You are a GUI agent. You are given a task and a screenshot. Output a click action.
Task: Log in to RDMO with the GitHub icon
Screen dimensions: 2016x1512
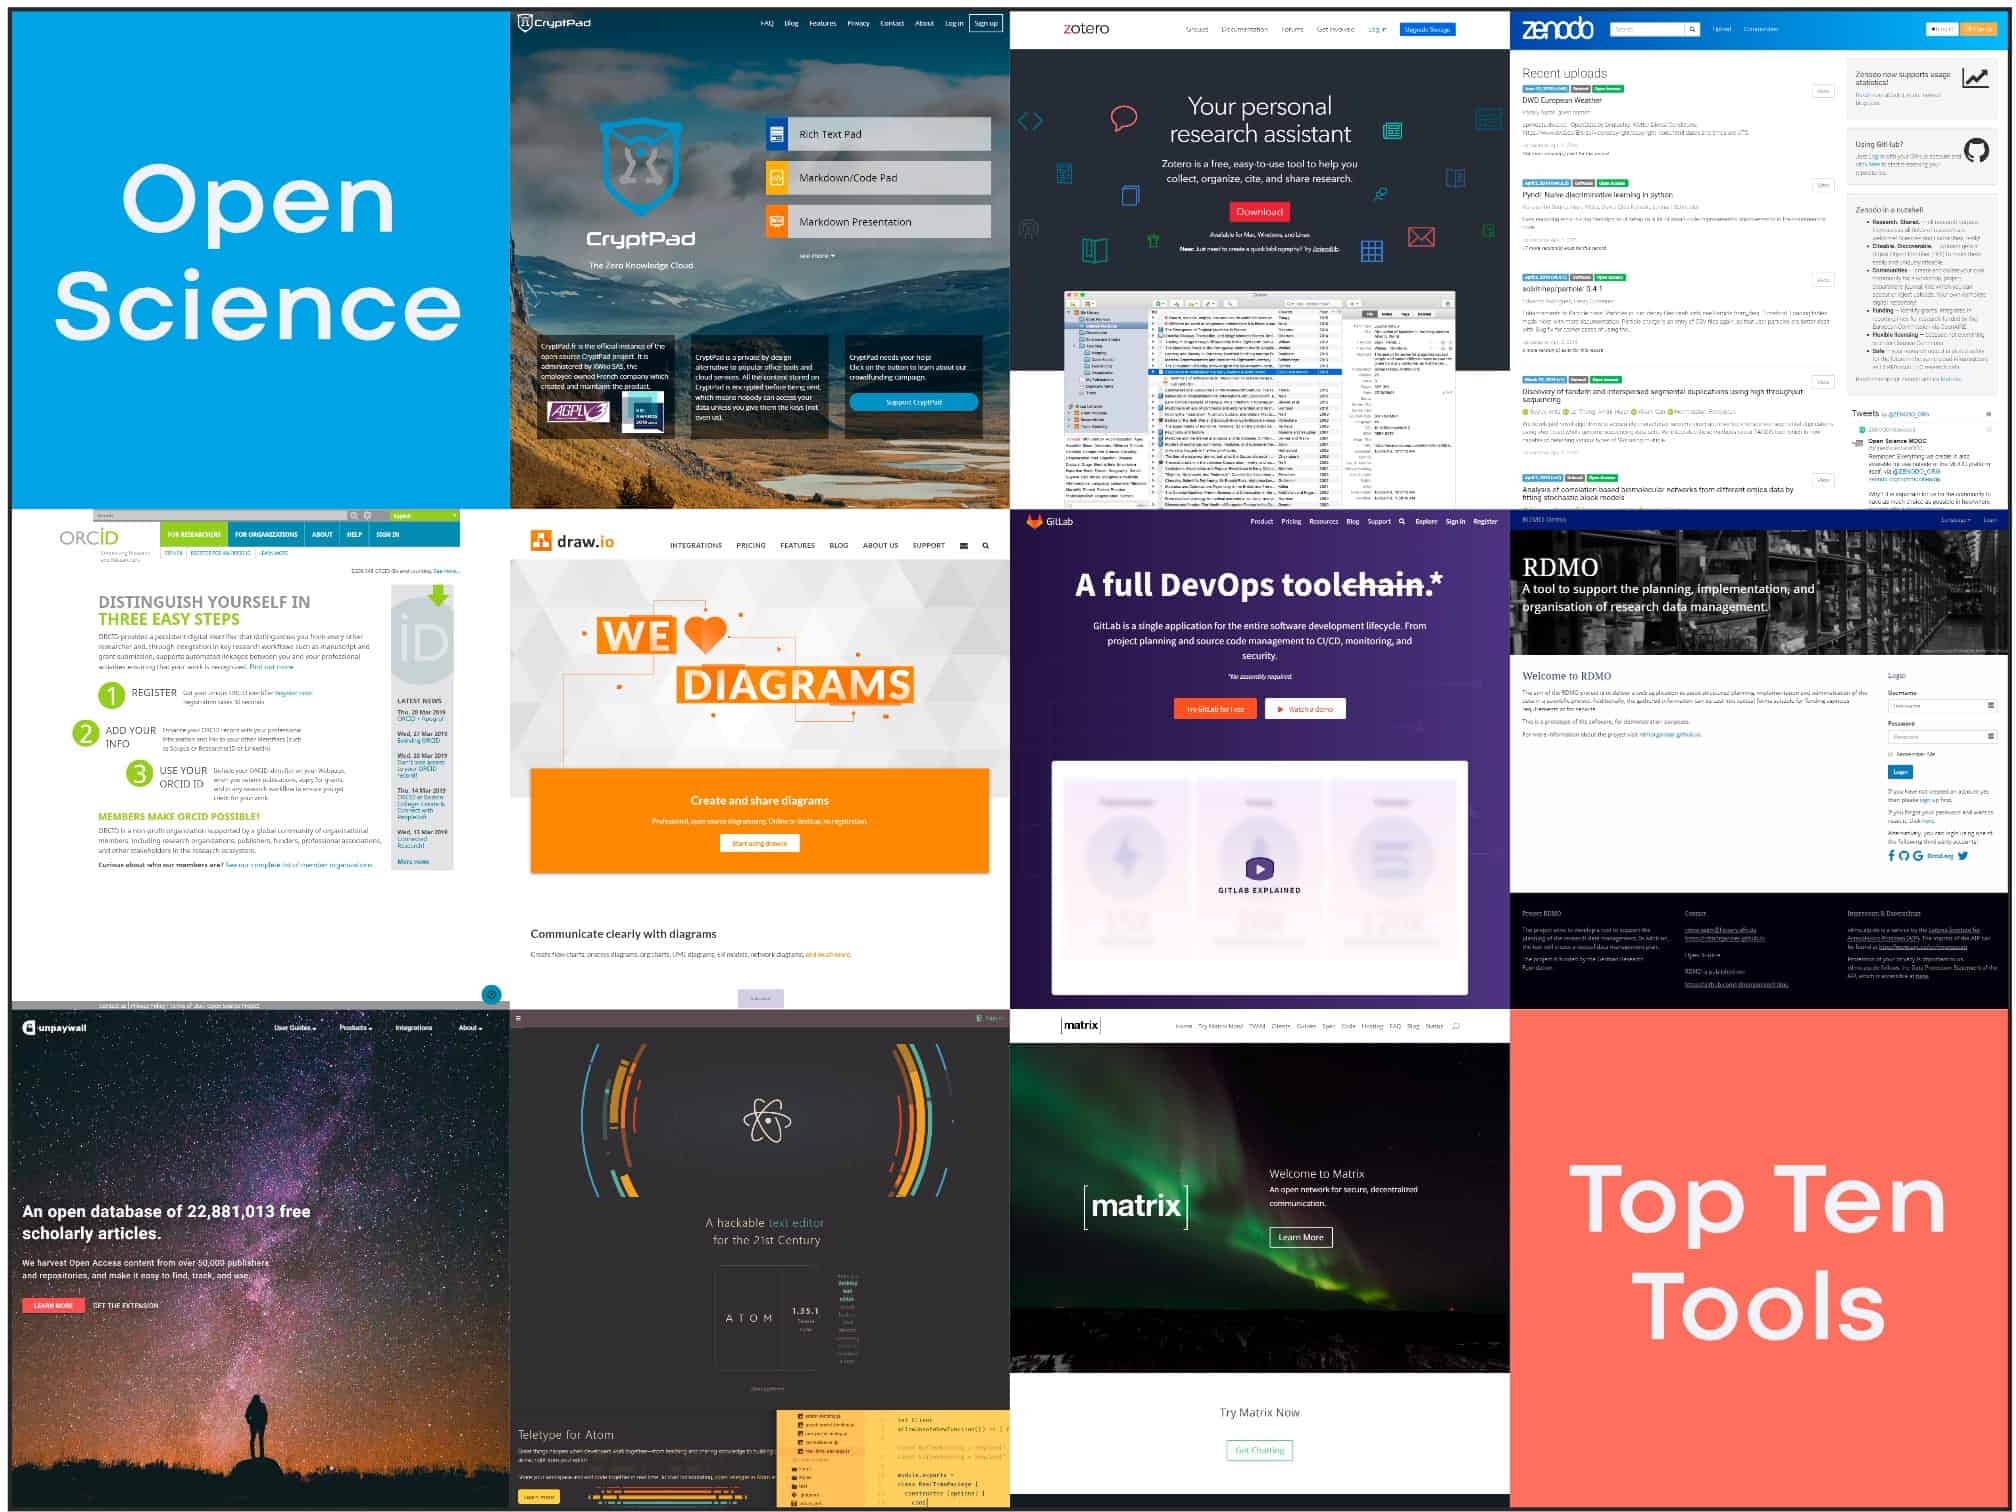tap(1903, 855)
